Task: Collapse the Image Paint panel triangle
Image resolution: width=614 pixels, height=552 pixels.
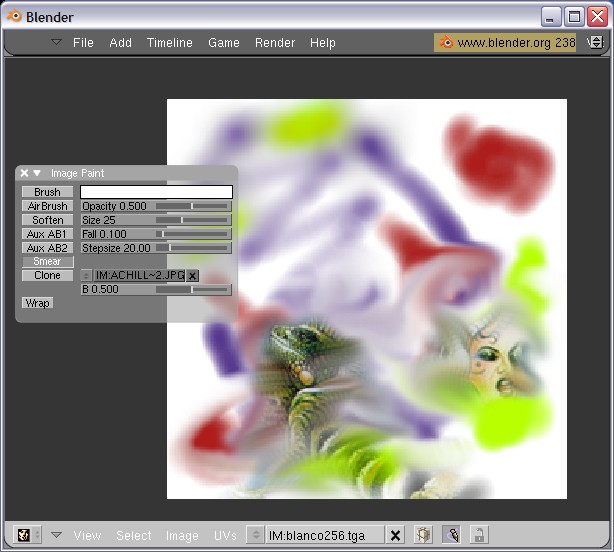Action: pyautogui.click(x=37, y=173)
